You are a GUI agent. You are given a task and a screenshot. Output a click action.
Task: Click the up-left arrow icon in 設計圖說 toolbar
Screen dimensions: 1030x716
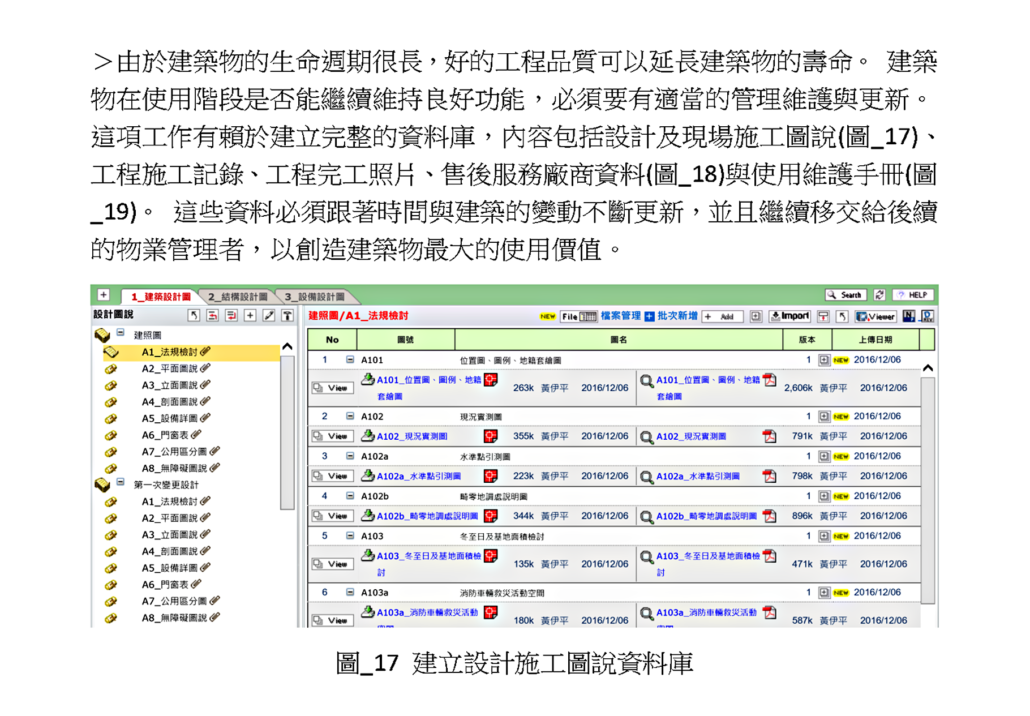pyautogui.click(x=193, y=316)
